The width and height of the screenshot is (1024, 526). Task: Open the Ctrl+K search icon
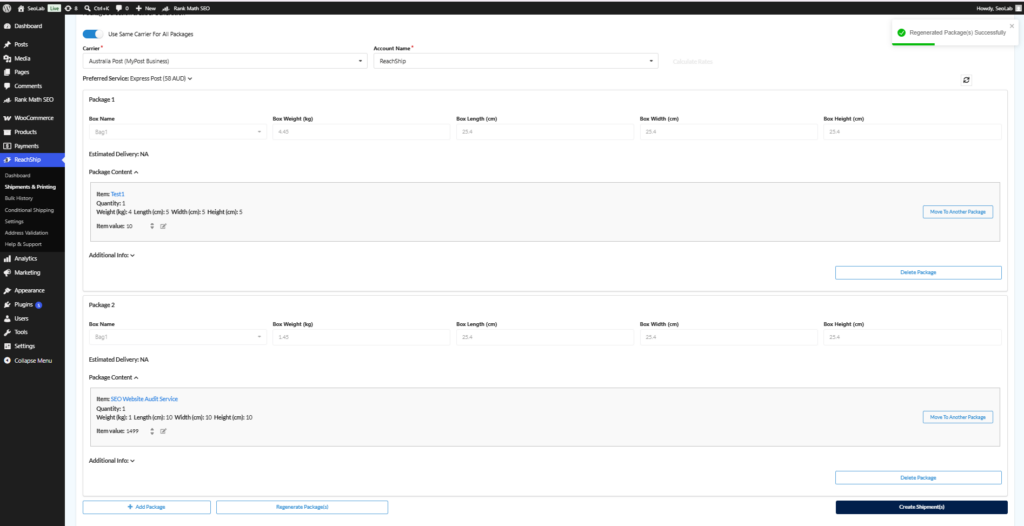point(87,8)
